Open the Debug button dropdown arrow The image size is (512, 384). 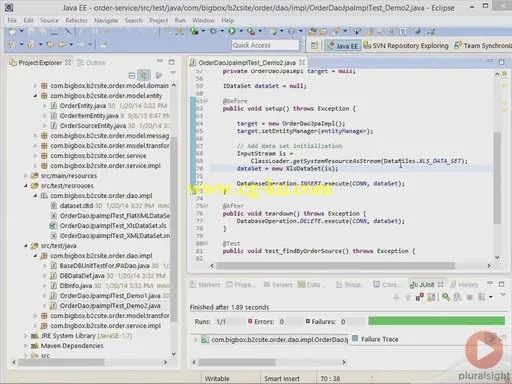[x=222, y=31]
